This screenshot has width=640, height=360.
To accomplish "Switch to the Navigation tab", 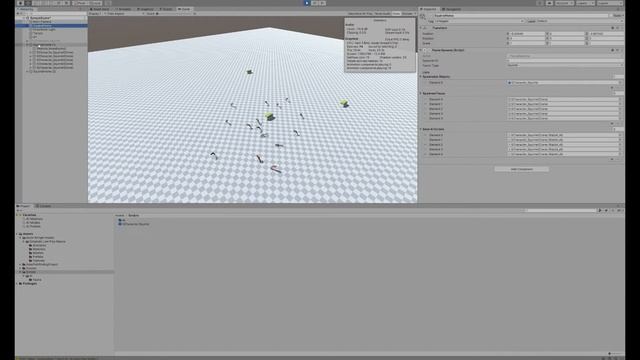I will [452, 9].
